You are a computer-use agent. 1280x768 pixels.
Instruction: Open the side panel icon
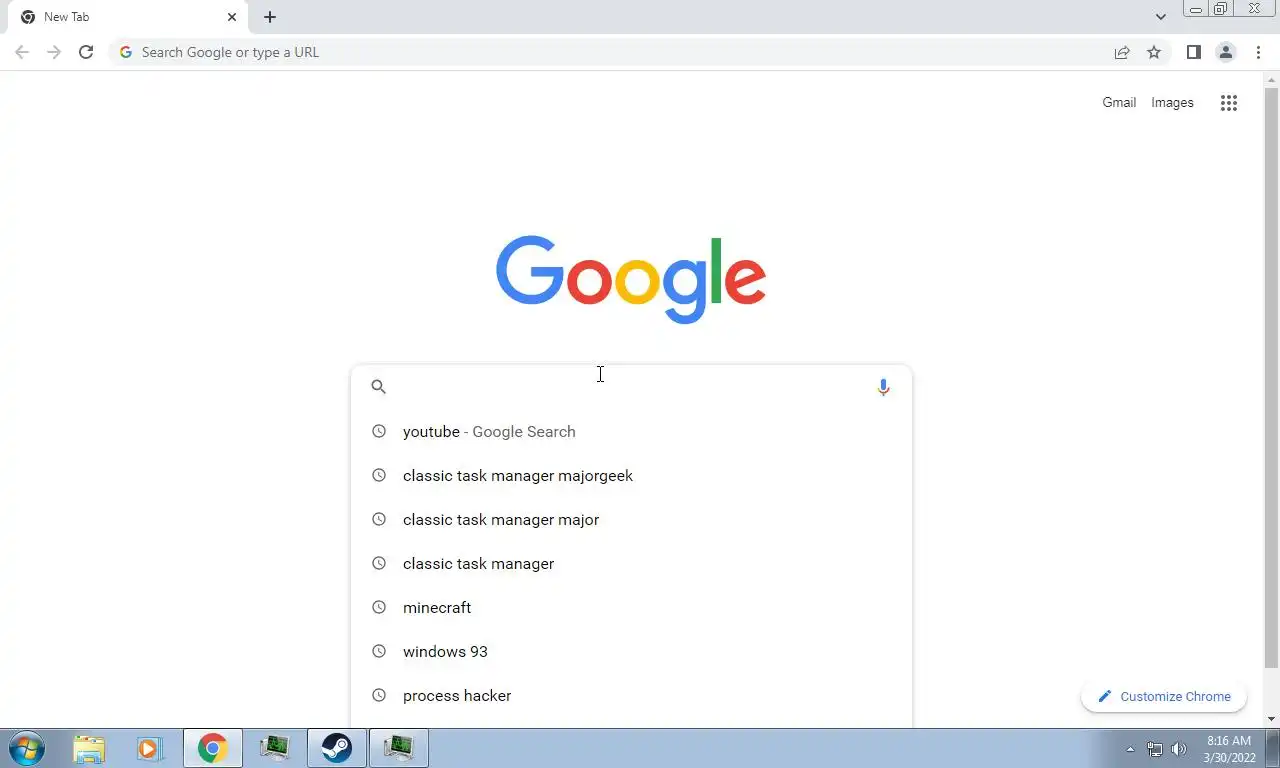(x=1193, y=52)
